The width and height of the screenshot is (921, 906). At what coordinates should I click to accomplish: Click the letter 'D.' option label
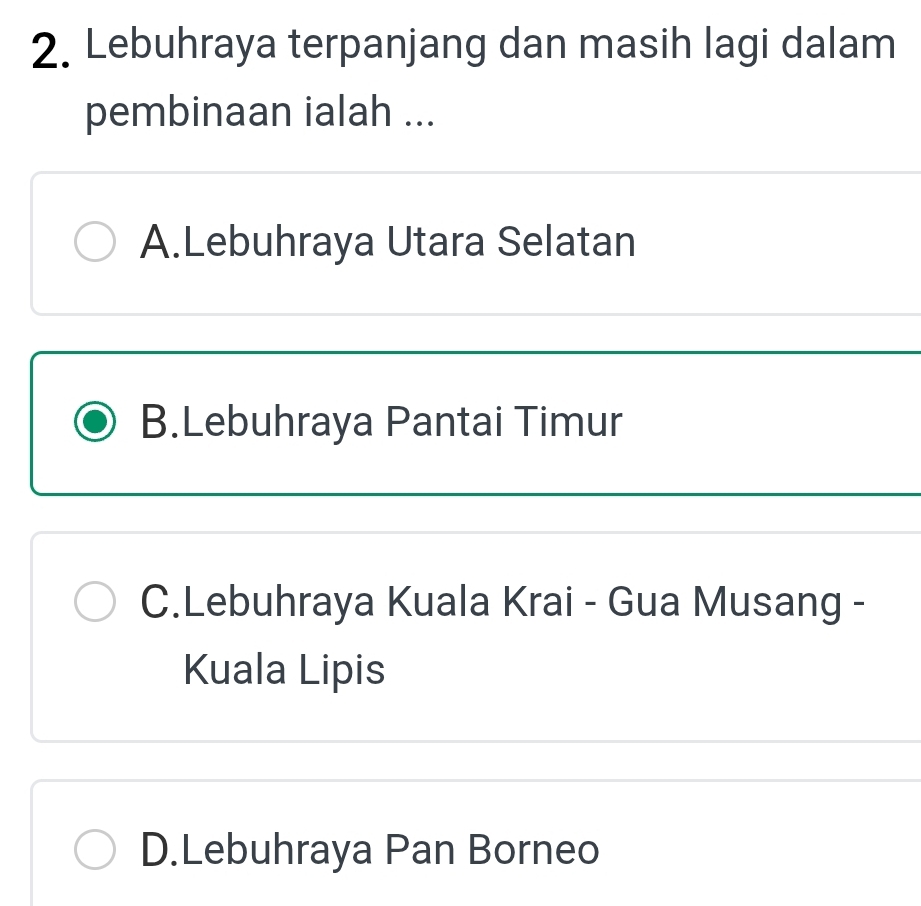click(x=162, y=850)
